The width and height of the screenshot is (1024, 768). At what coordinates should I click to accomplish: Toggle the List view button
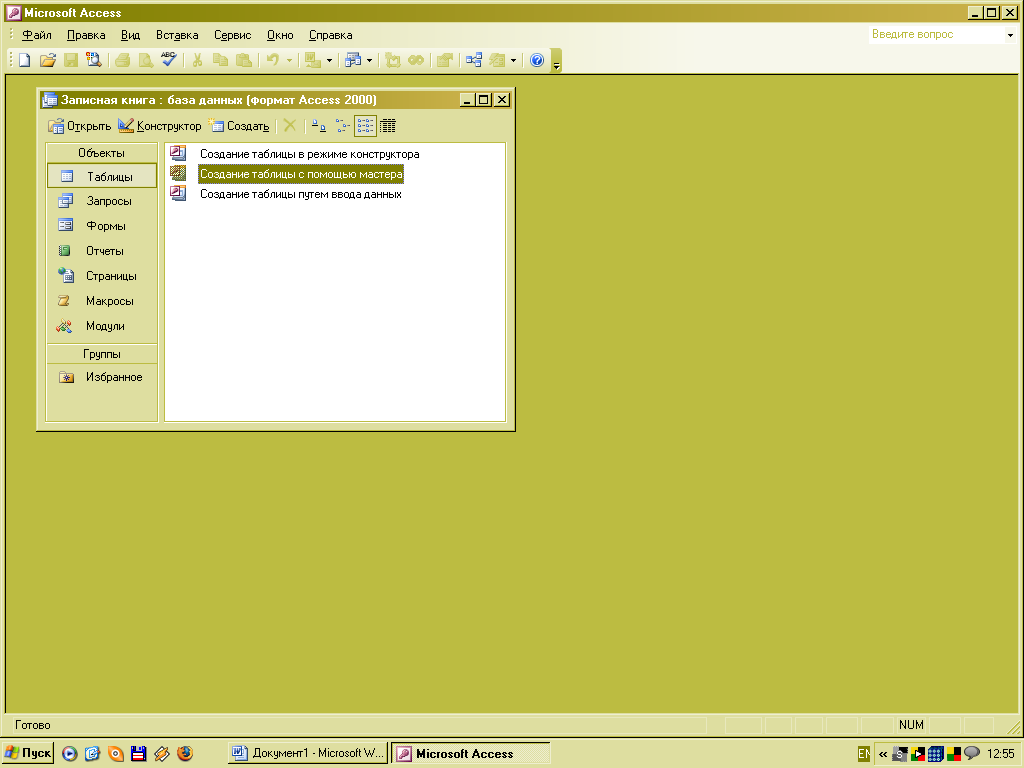tap(365, 126)
